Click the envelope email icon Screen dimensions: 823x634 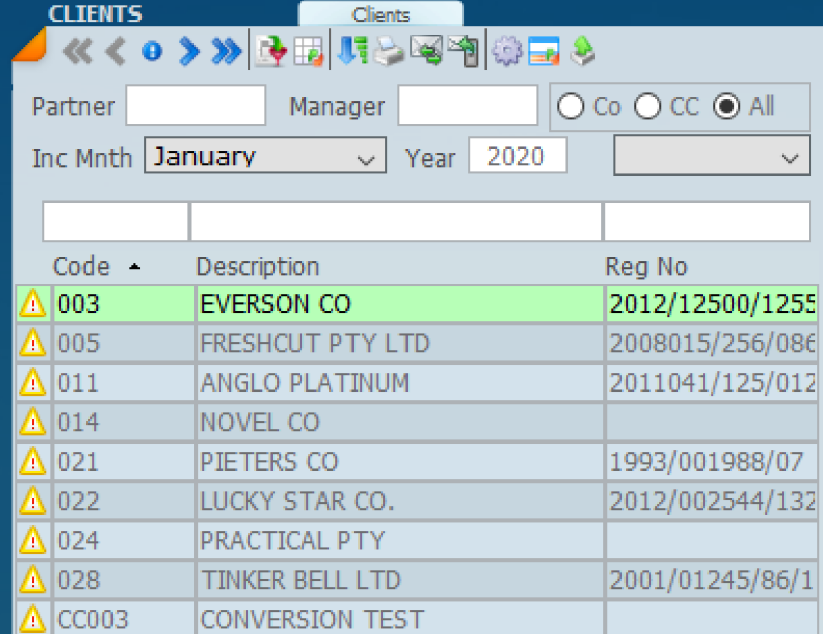pos(426,52)
